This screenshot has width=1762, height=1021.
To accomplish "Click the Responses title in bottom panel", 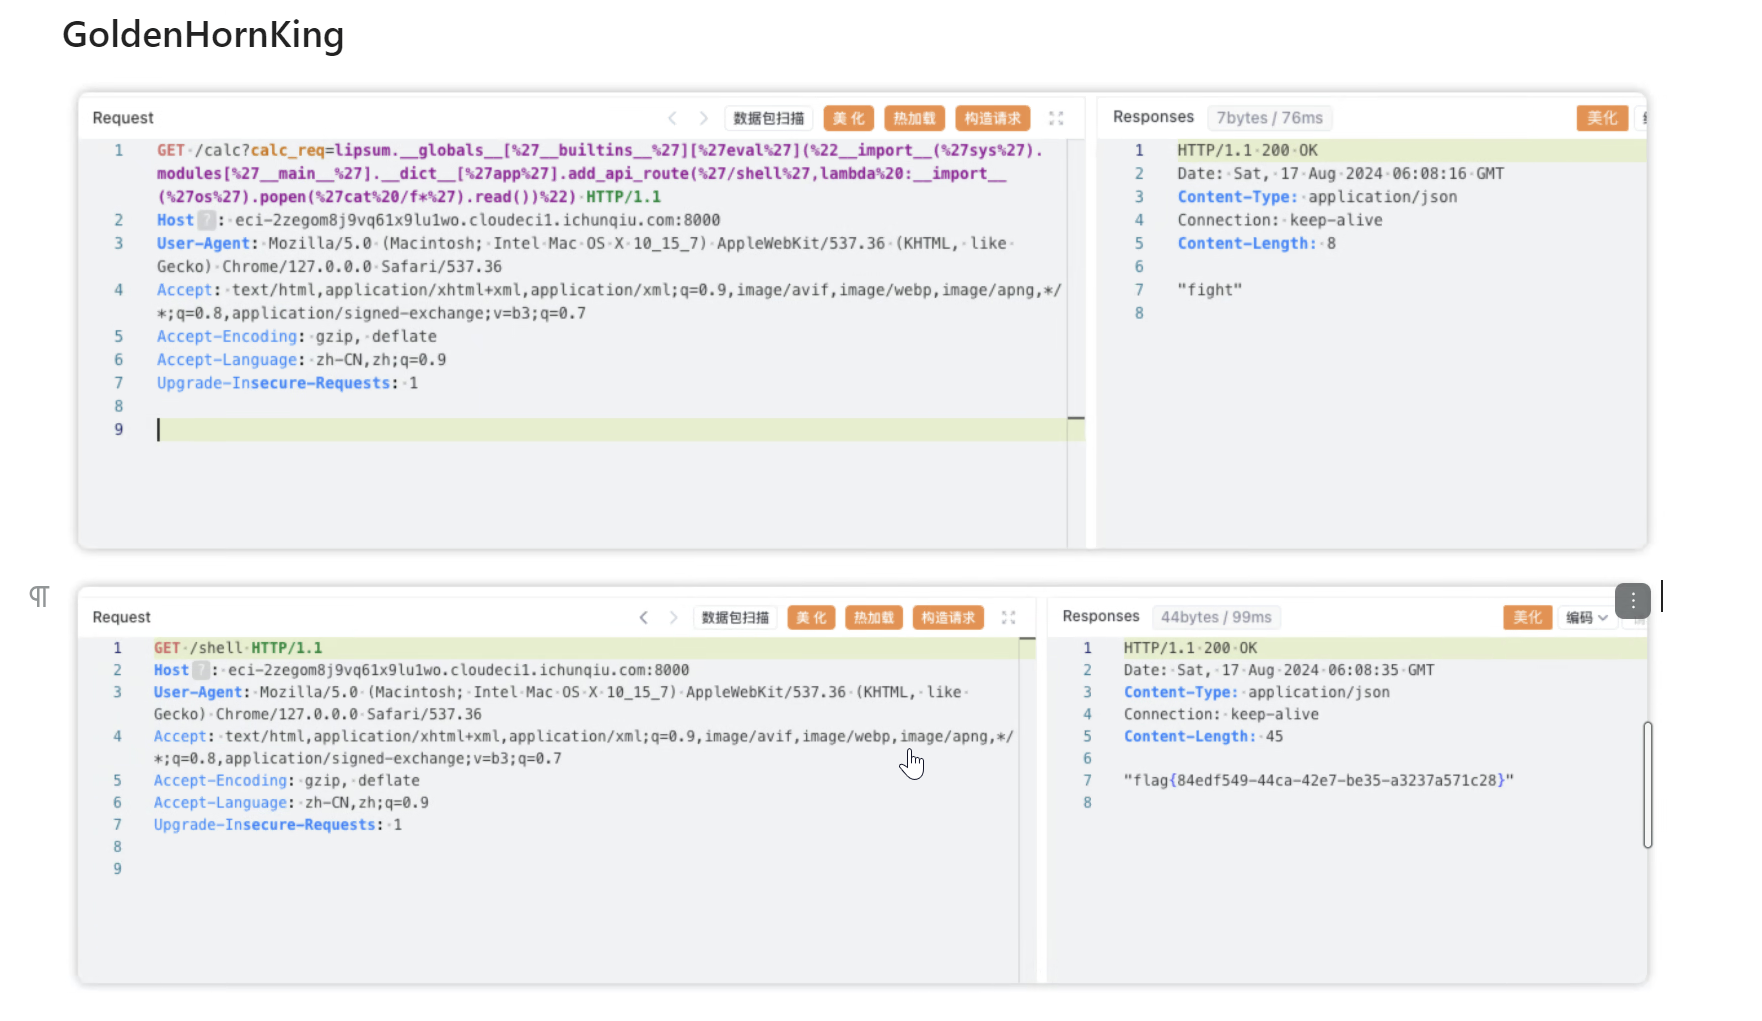I will pos(1101,616).
